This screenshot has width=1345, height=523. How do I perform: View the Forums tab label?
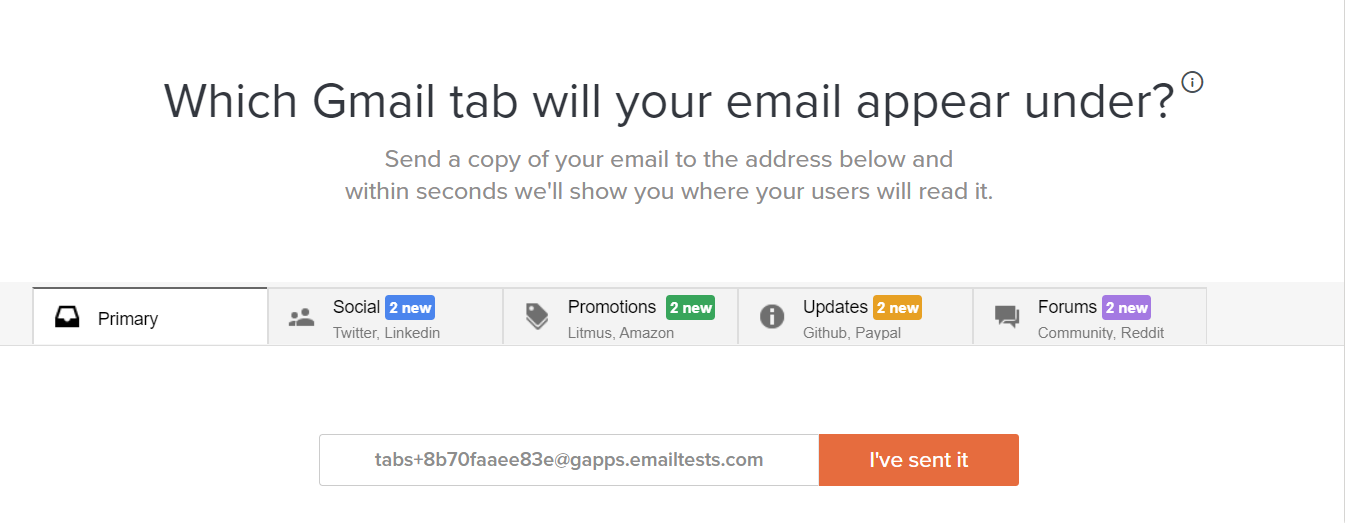[1067, 307]
